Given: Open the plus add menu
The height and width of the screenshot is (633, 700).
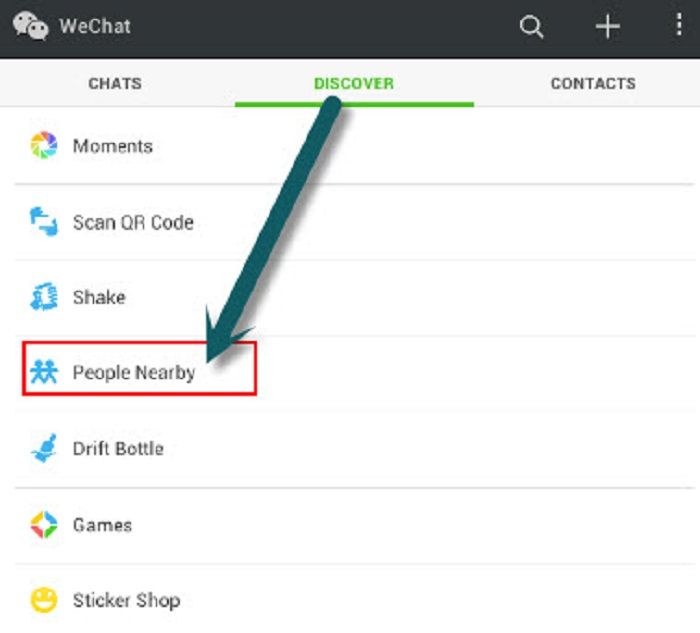Looking at the screenshot, I should (x=608, y=26).
